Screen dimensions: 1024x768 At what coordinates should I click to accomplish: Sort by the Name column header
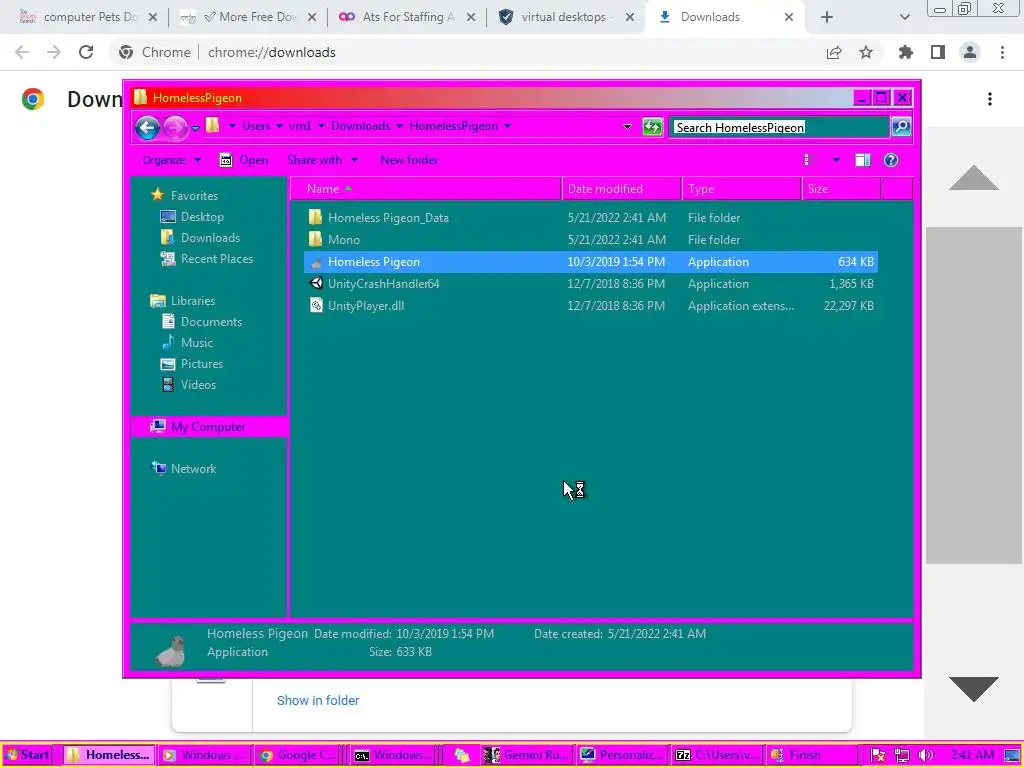(426, 189)
